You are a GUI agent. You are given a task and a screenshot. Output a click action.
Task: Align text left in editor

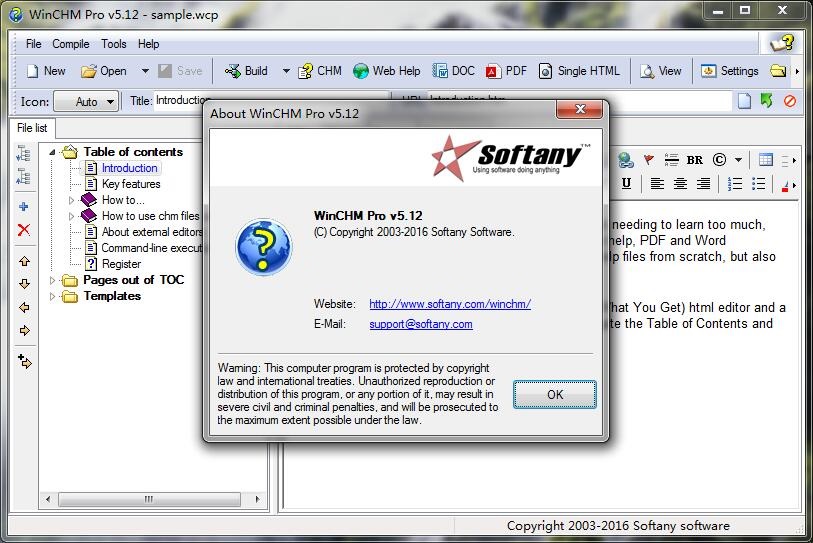point(657,184)
